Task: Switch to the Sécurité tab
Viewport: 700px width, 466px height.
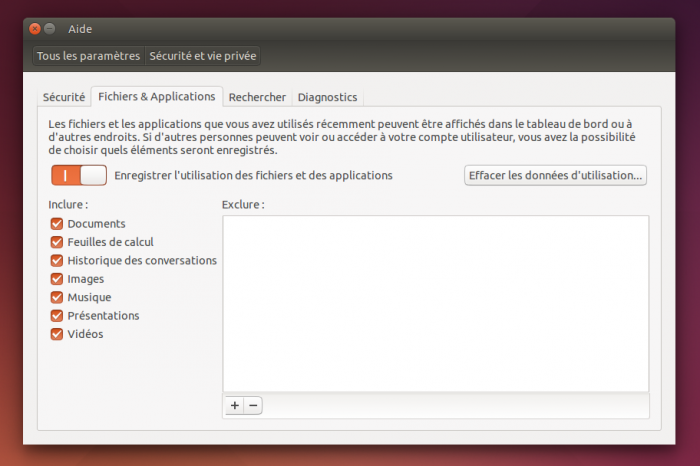Action: point(63,98)
